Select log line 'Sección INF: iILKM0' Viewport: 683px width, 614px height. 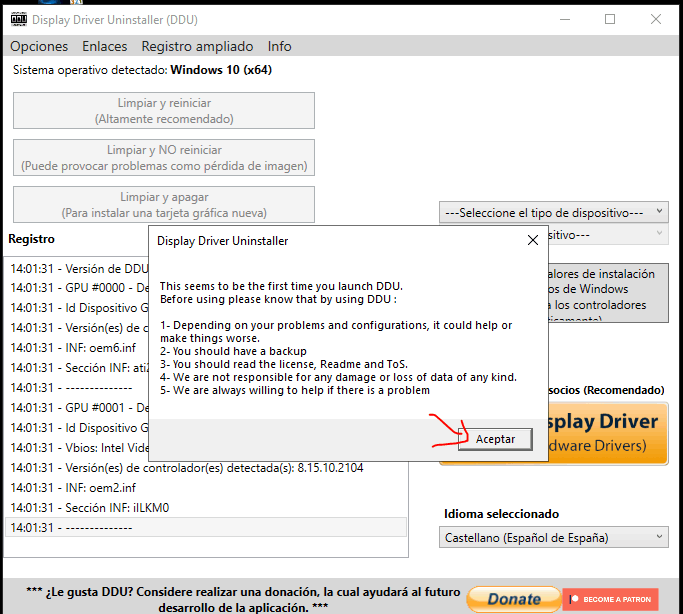click(206, 508)
